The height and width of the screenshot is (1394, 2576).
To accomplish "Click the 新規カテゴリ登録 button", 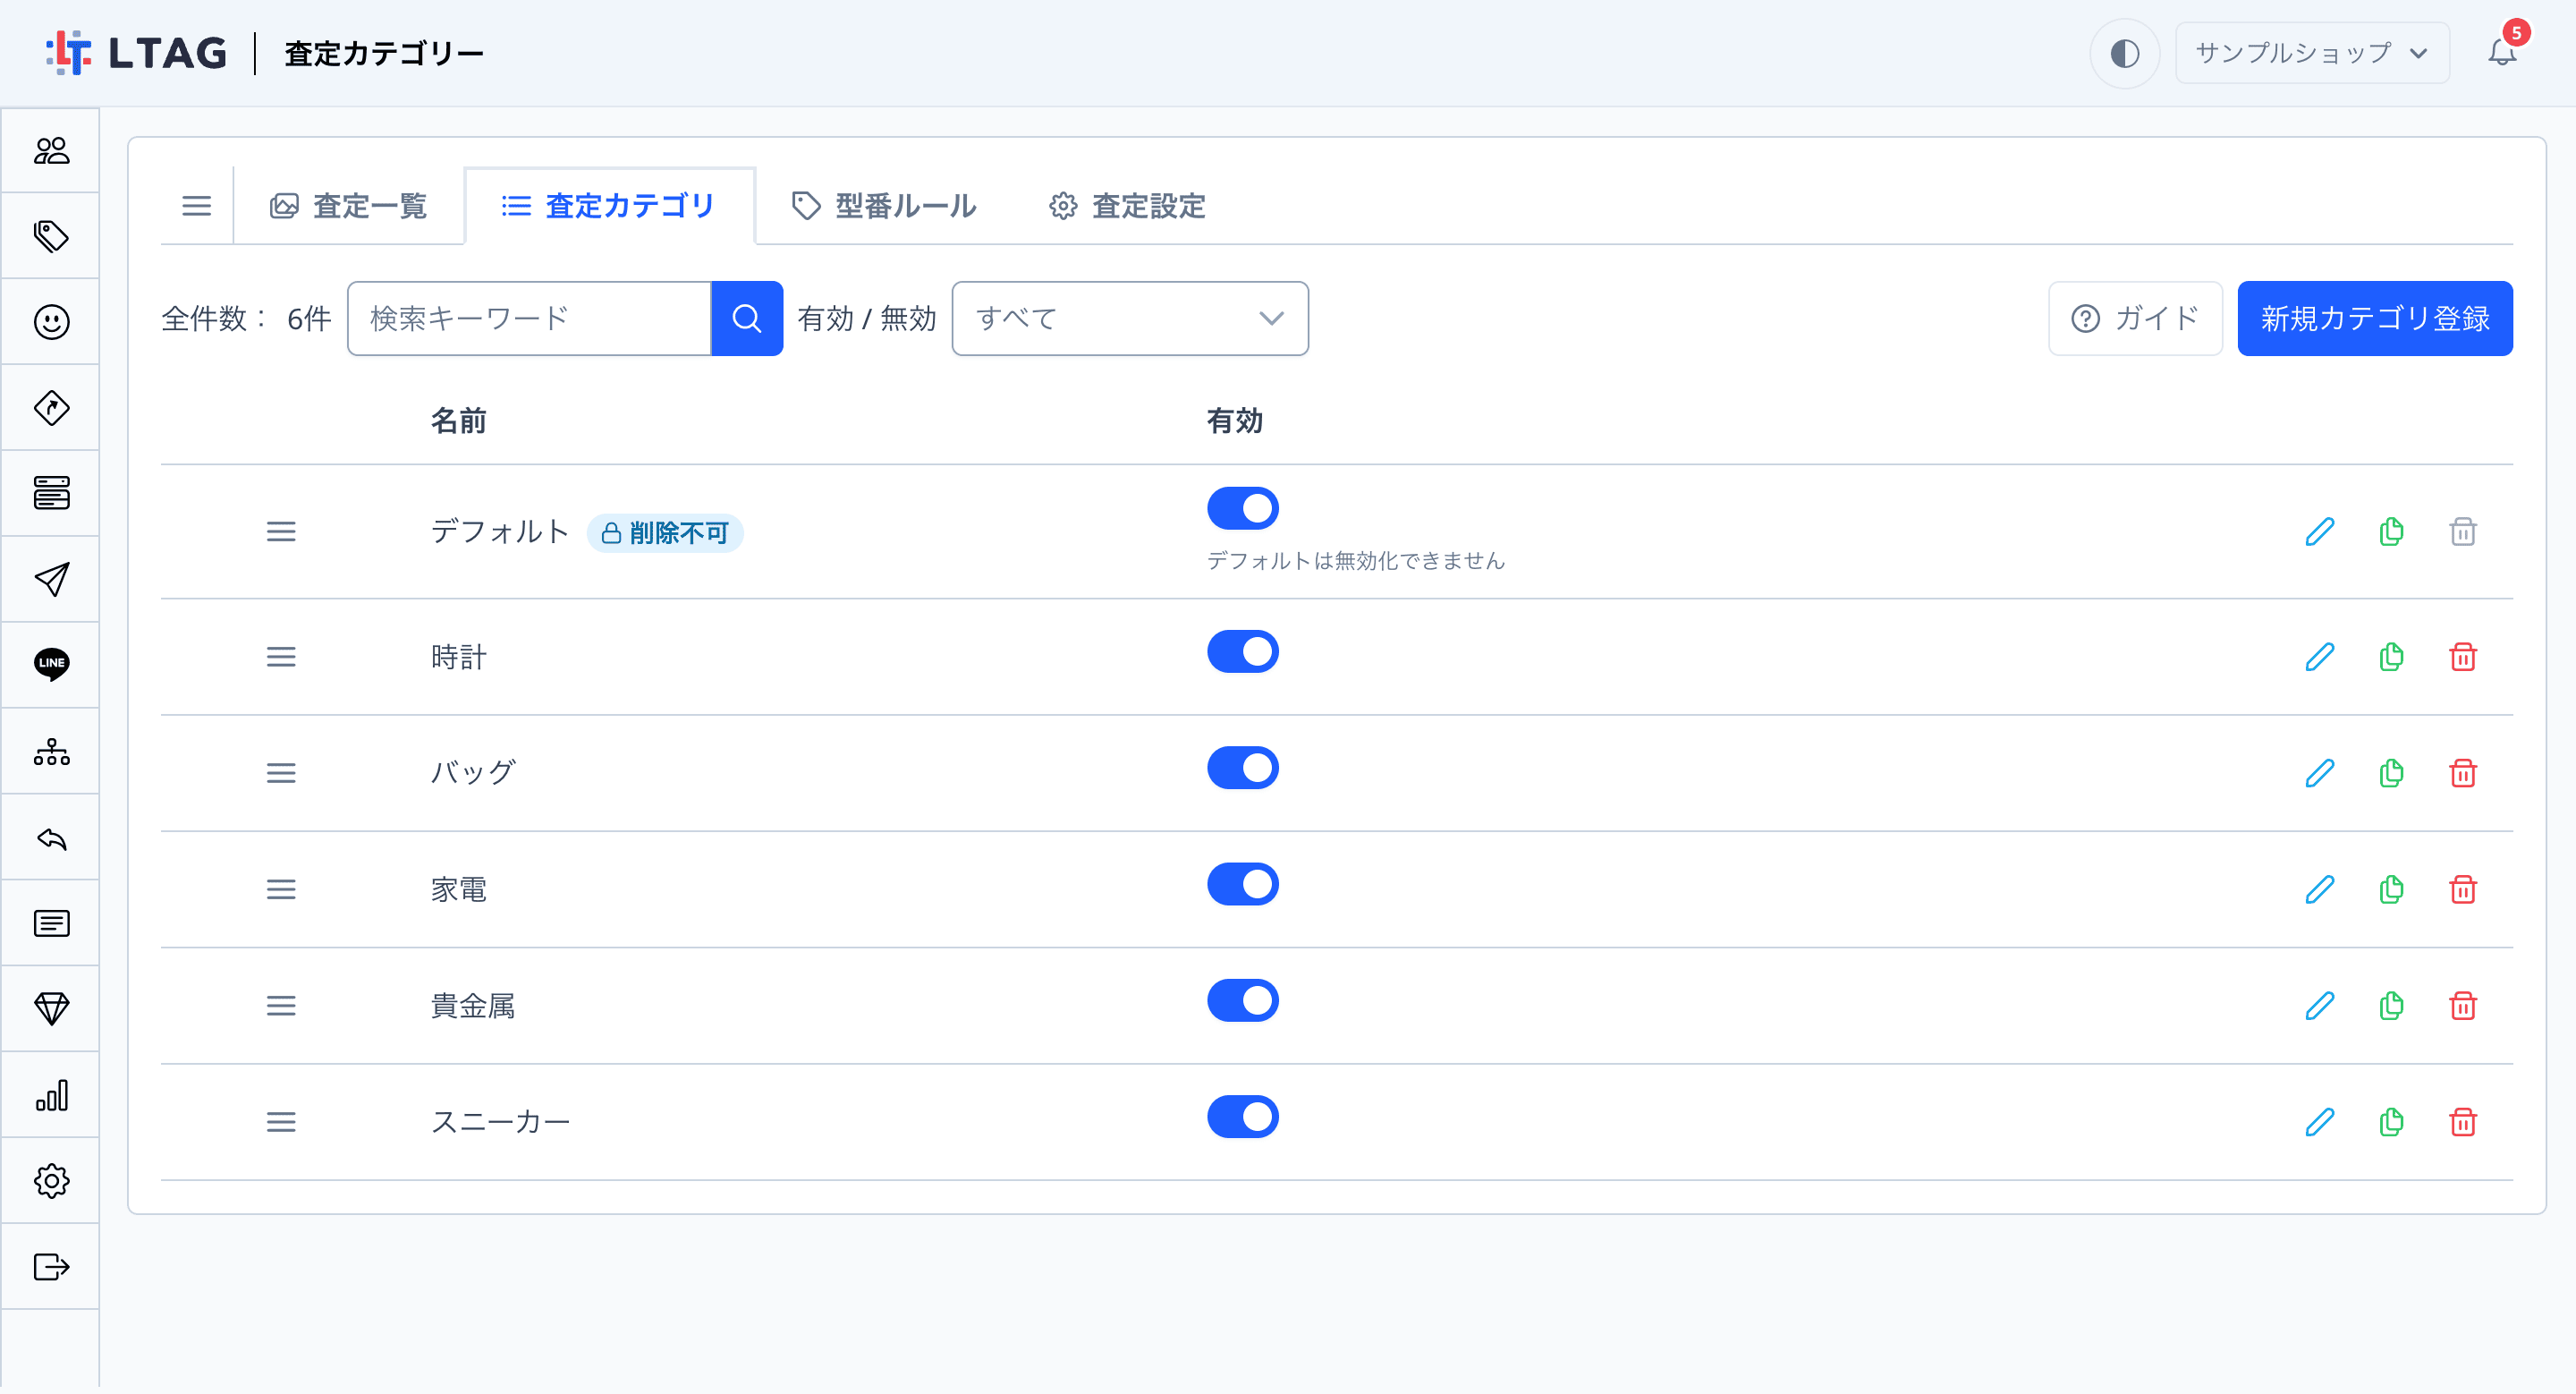I will [2374, 318].
